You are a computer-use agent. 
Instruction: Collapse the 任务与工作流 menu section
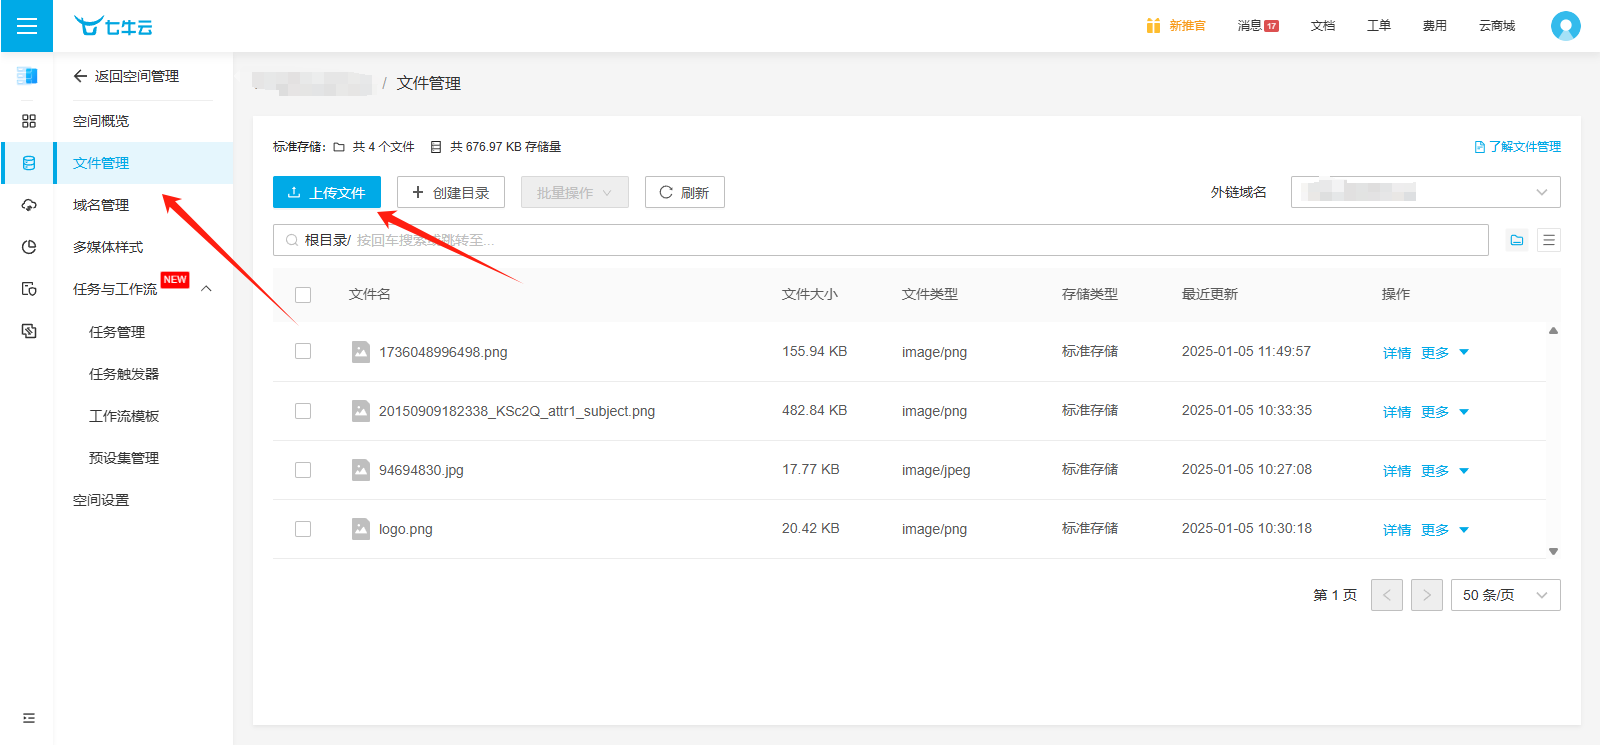[206, 289]
